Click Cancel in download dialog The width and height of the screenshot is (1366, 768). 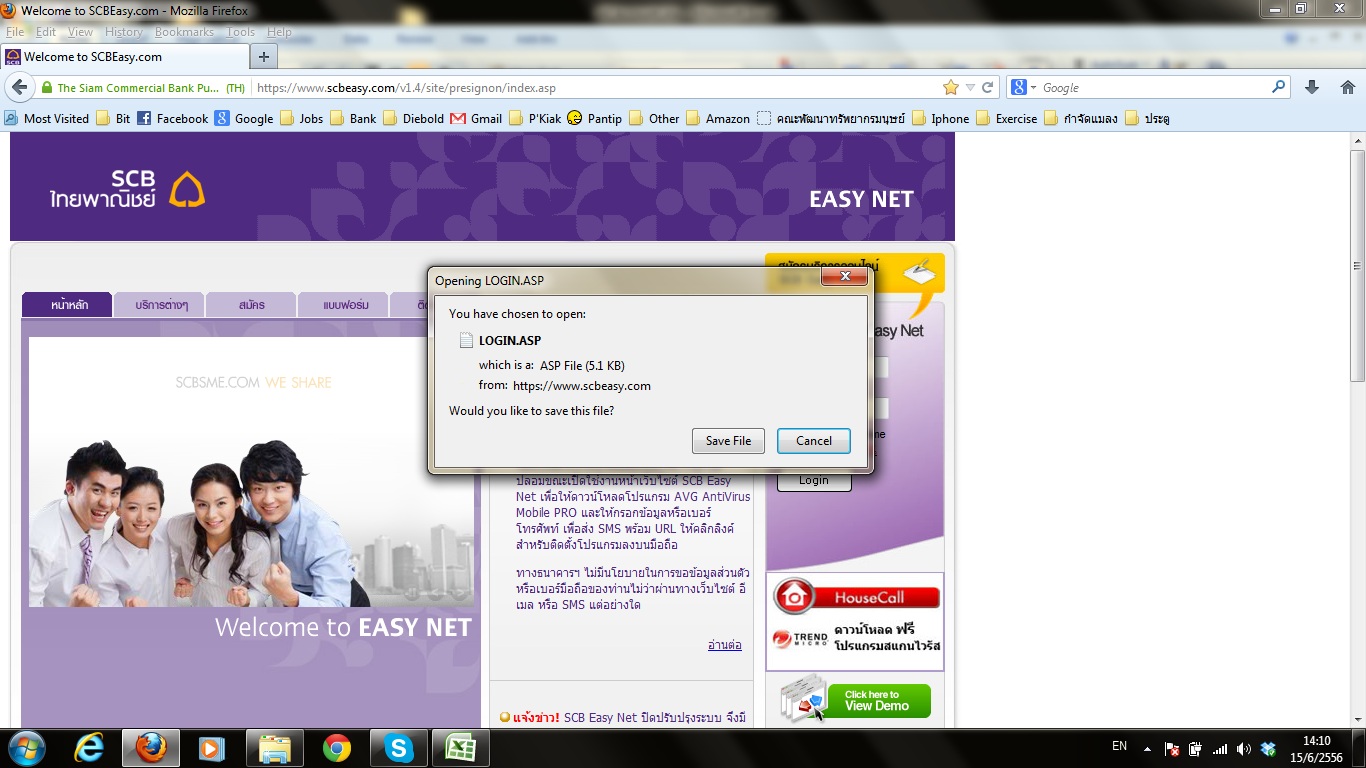click(x=814, y=441)
